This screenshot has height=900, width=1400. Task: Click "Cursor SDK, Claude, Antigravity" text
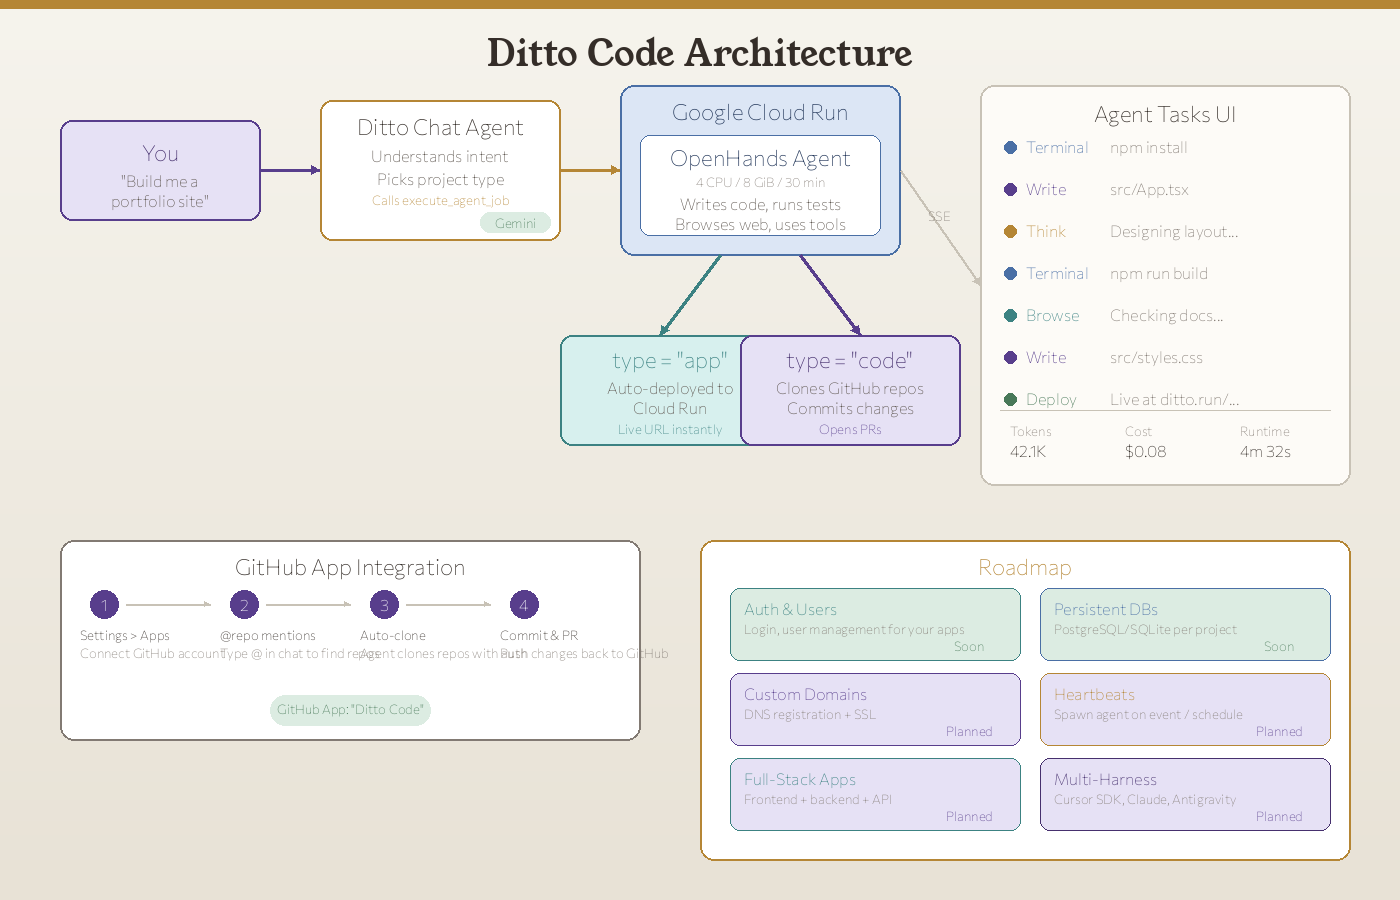[x=1145, y=800]
